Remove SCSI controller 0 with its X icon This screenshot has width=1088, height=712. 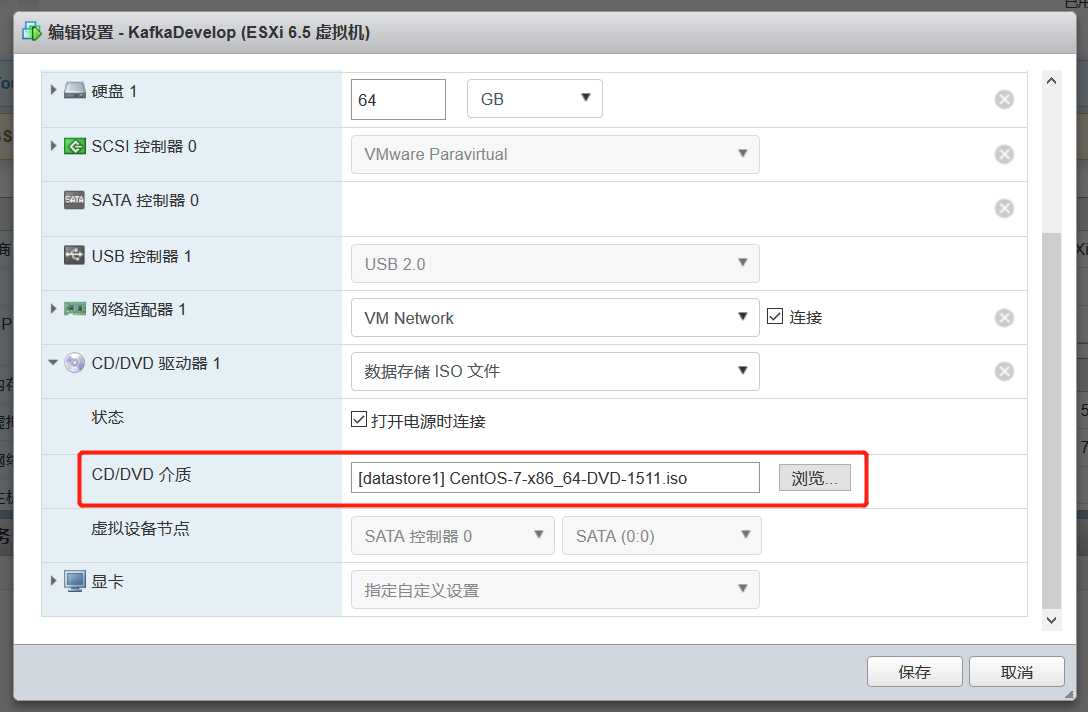click(x=1004, y=154)
